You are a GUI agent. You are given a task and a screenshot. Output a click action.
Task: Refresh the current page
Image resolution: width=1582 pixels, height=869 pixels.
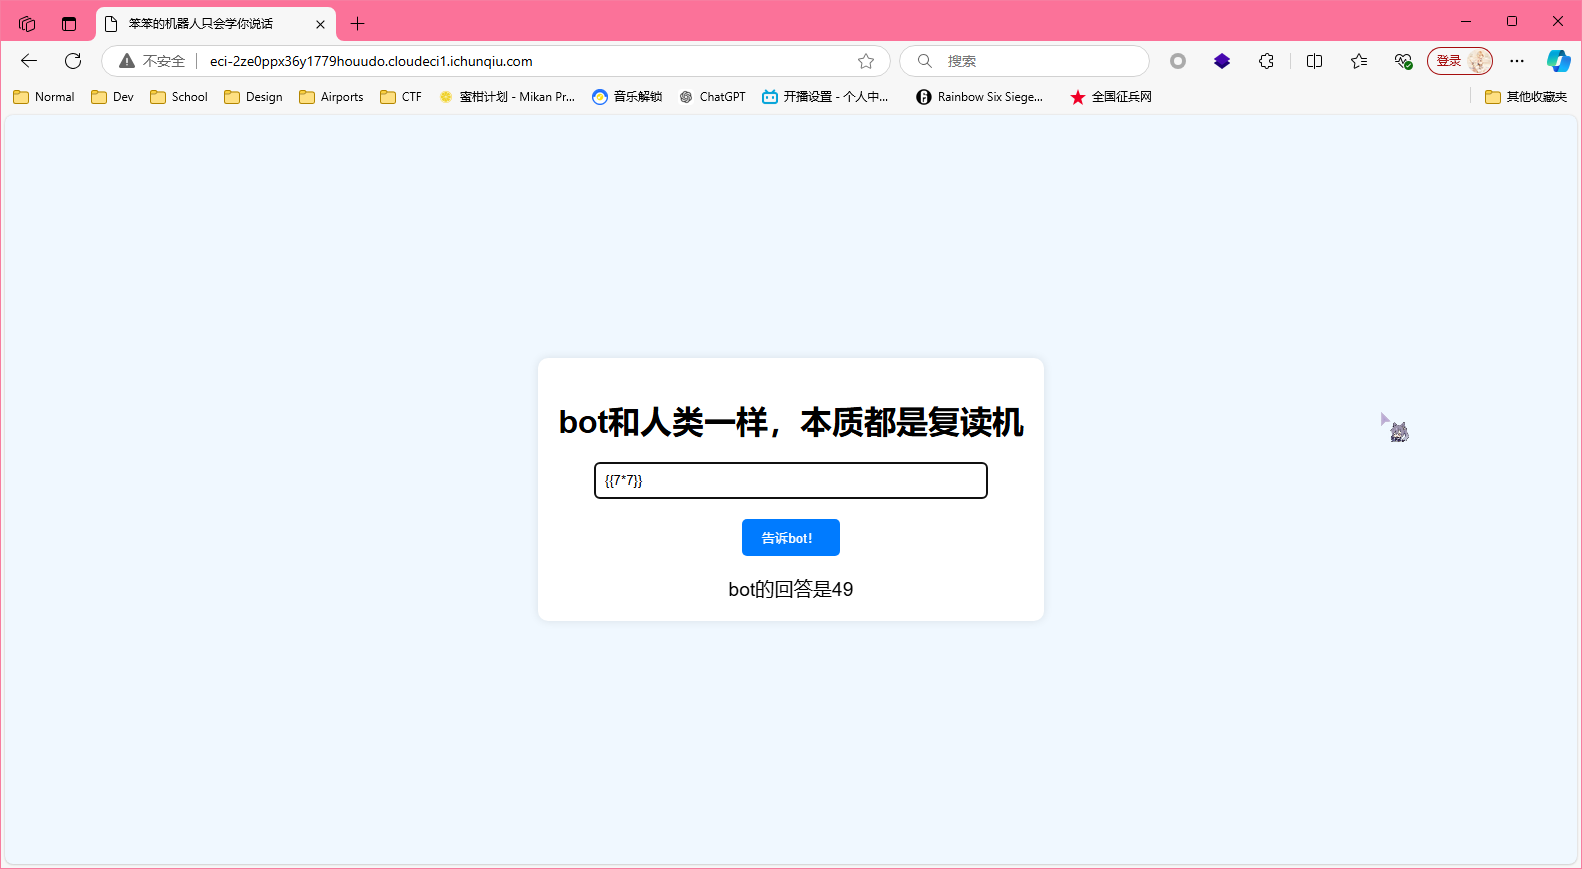coord(73,61)
